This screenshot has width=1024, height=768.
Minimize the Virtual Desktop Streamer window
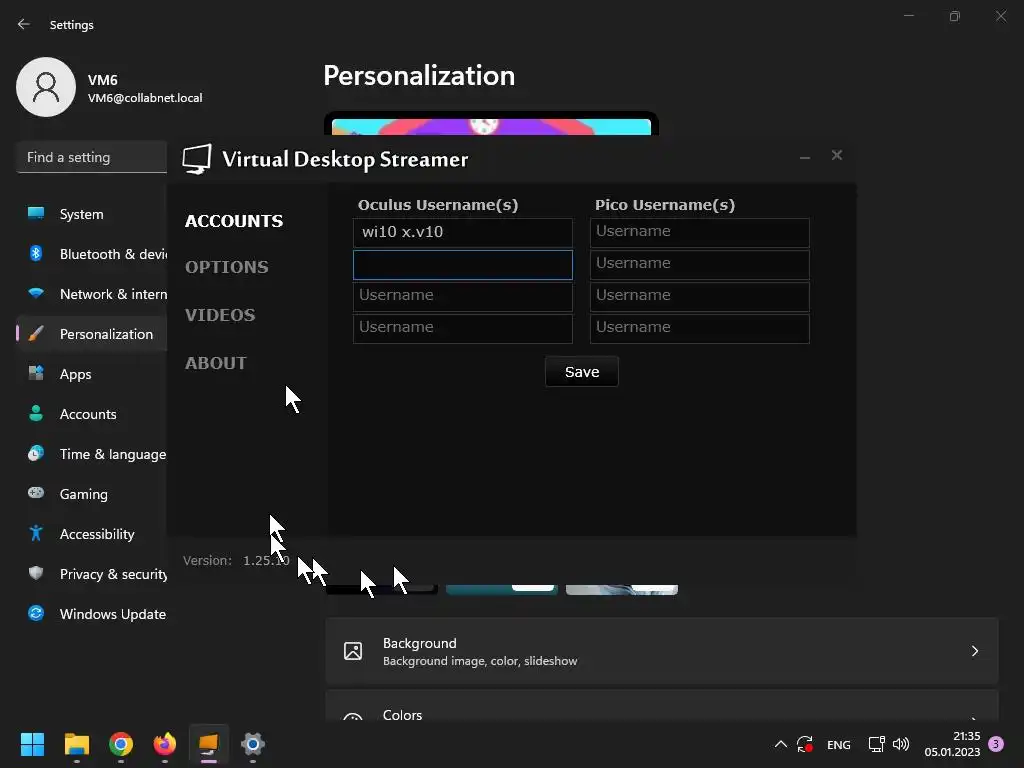(x=805, y=157)
